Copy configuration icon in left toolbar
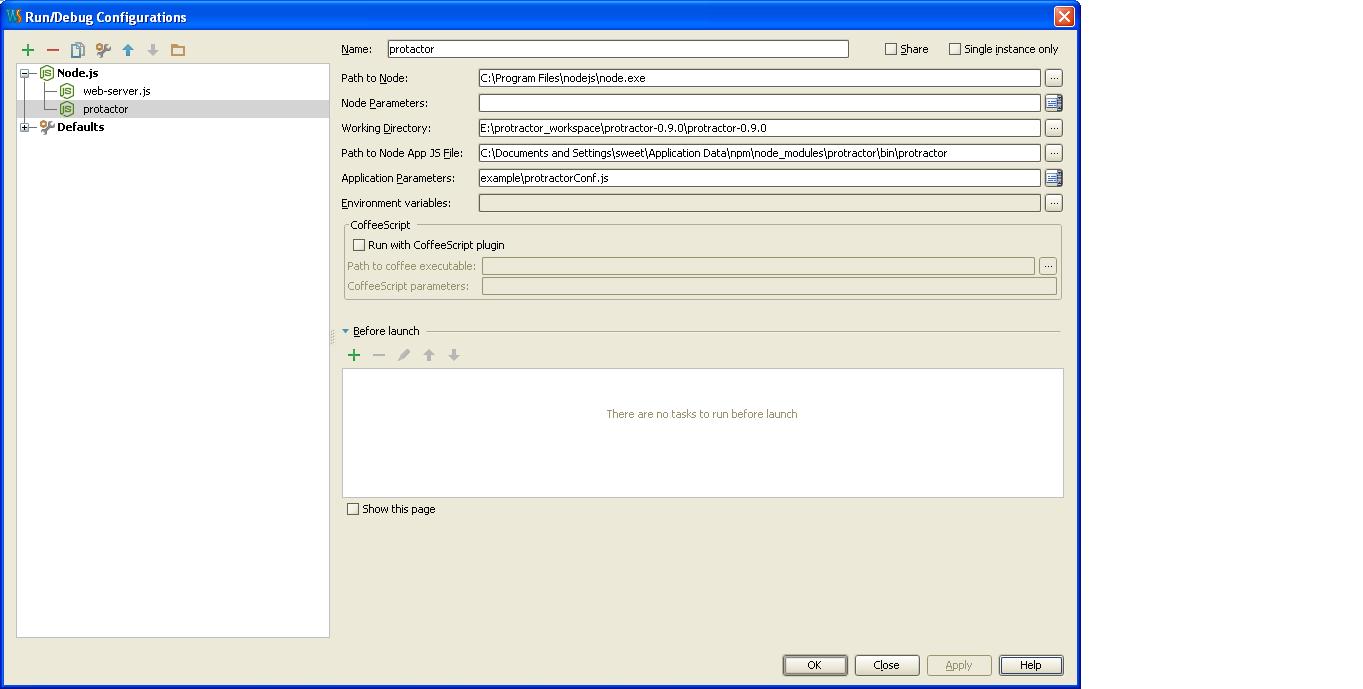1363x689 pixels. click(77, 50)
